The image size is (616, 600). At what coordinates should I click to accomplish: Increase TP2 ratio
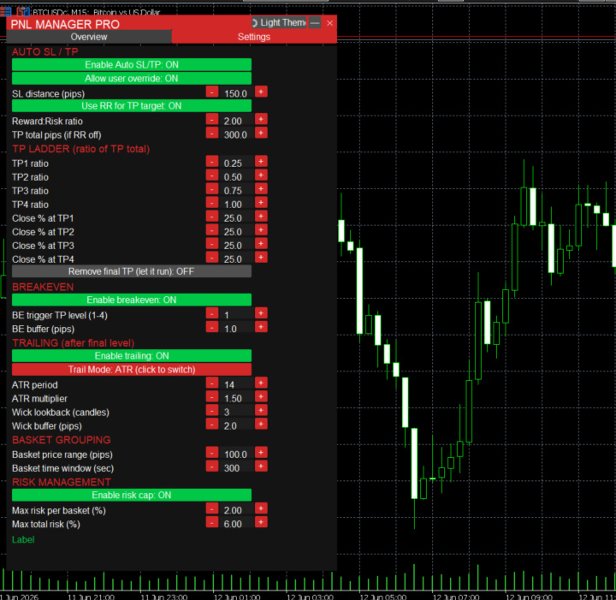pos(261,175)
